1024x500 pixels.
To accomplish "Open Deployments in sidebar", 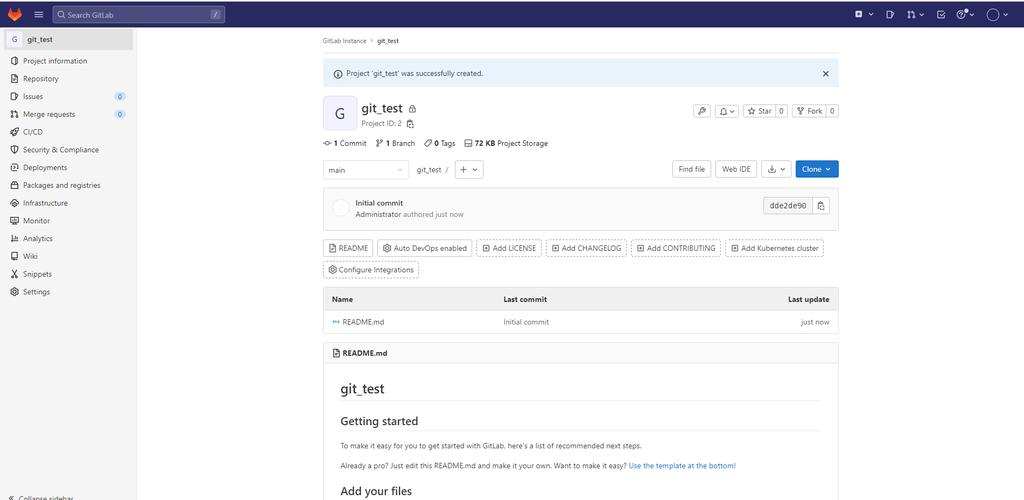I will pos(45,168).
